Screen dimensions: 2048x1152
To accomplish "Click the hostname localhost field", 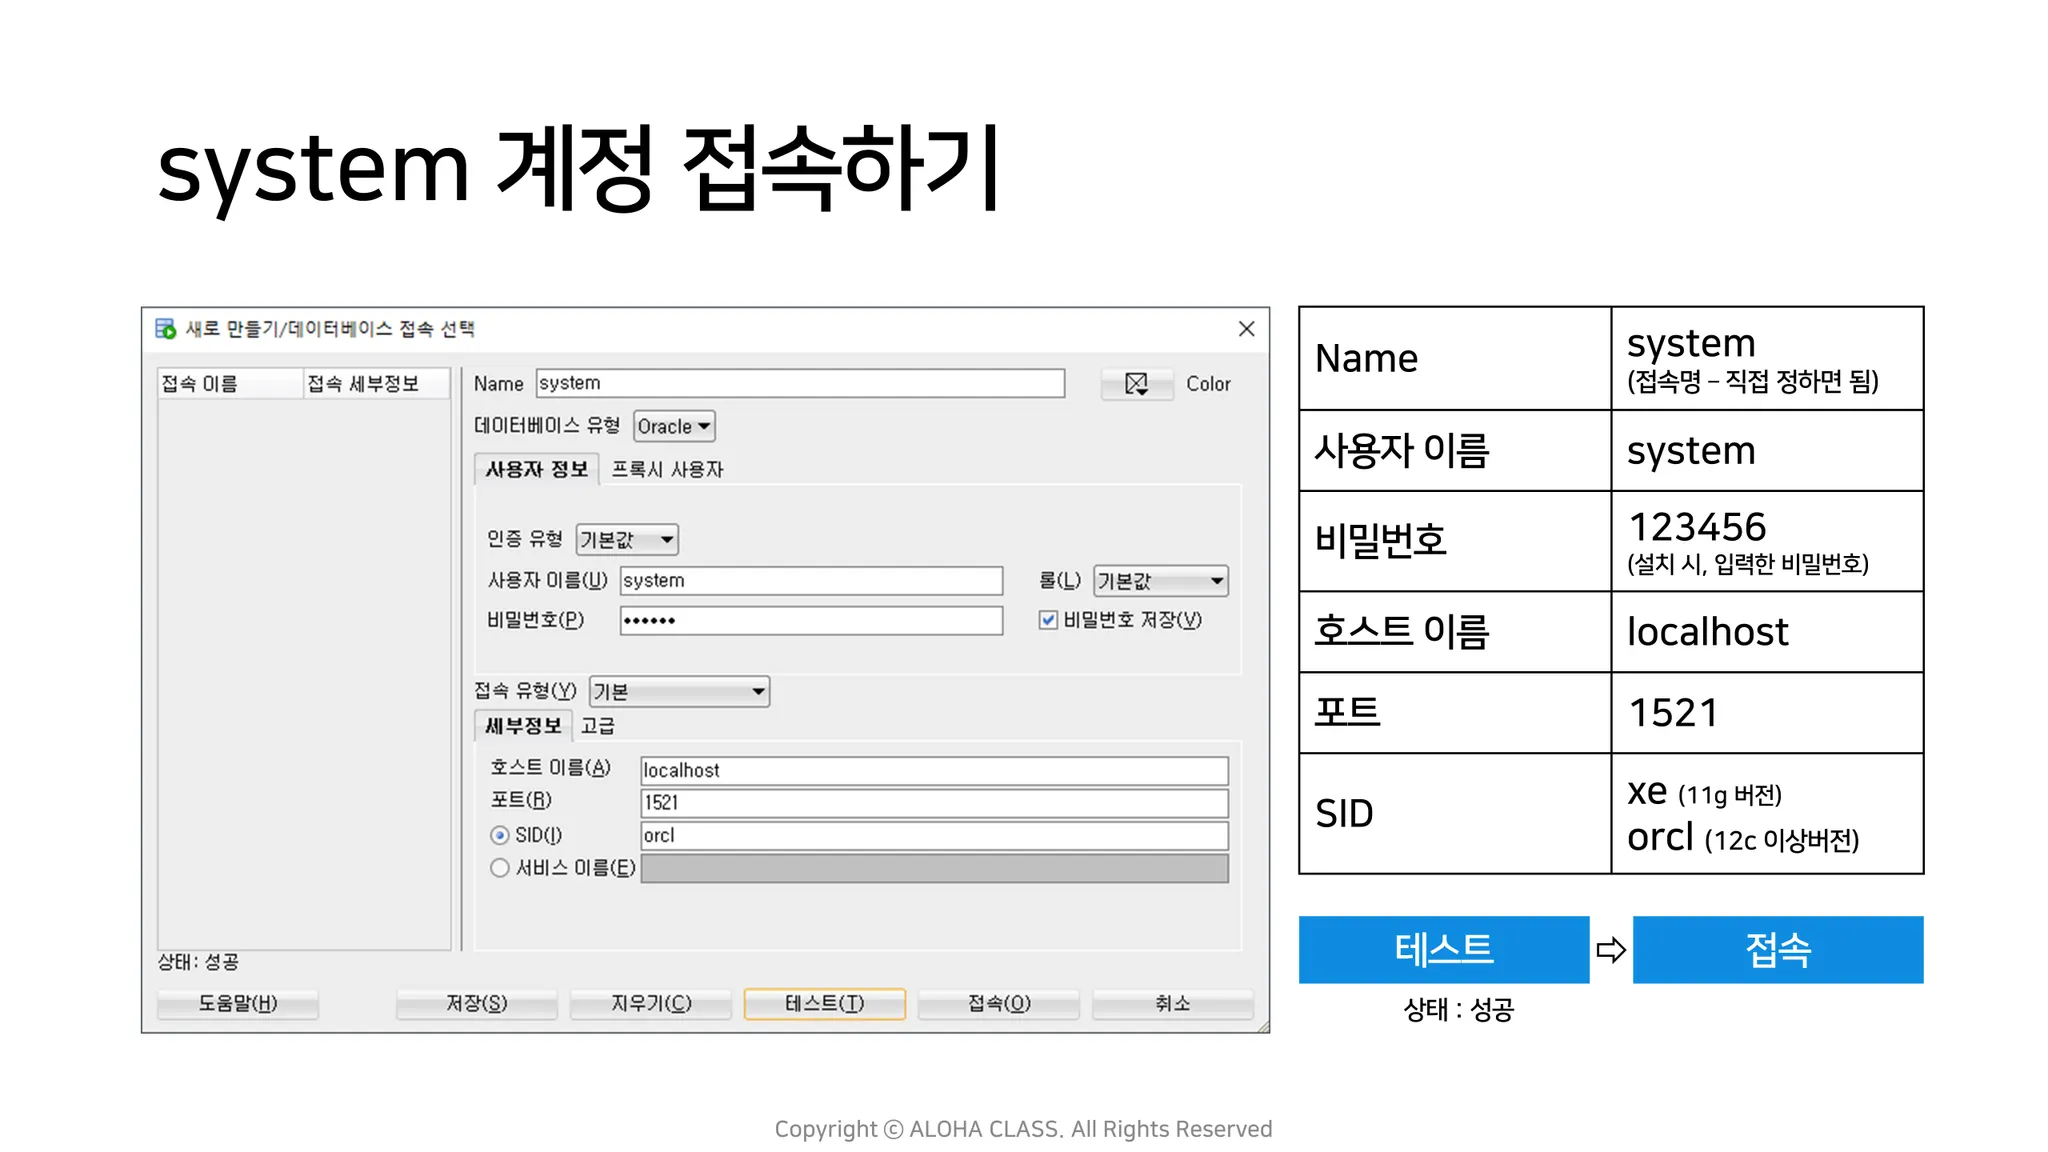I will (933, 771).
